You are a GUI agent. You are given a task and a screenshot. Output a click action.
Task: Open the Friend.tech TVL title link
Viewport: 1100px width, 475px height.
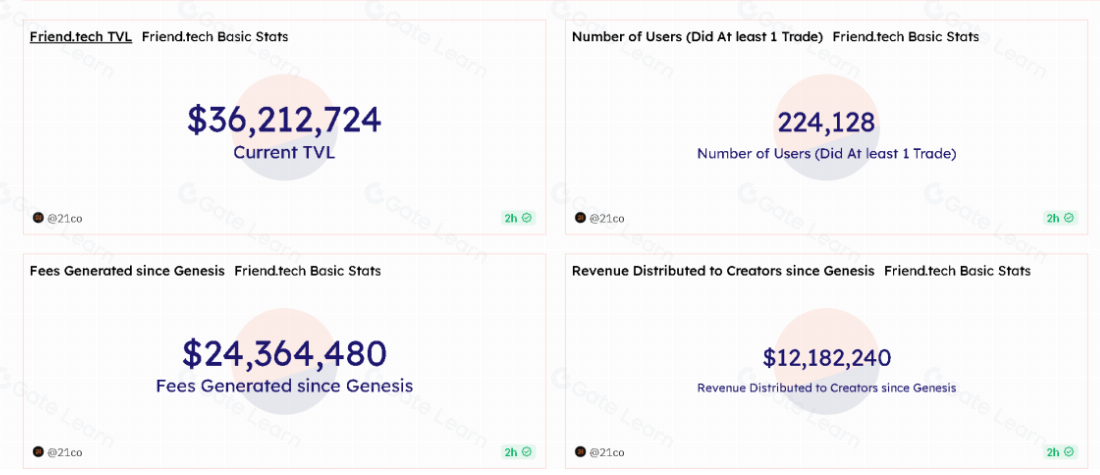click(80, 37)
